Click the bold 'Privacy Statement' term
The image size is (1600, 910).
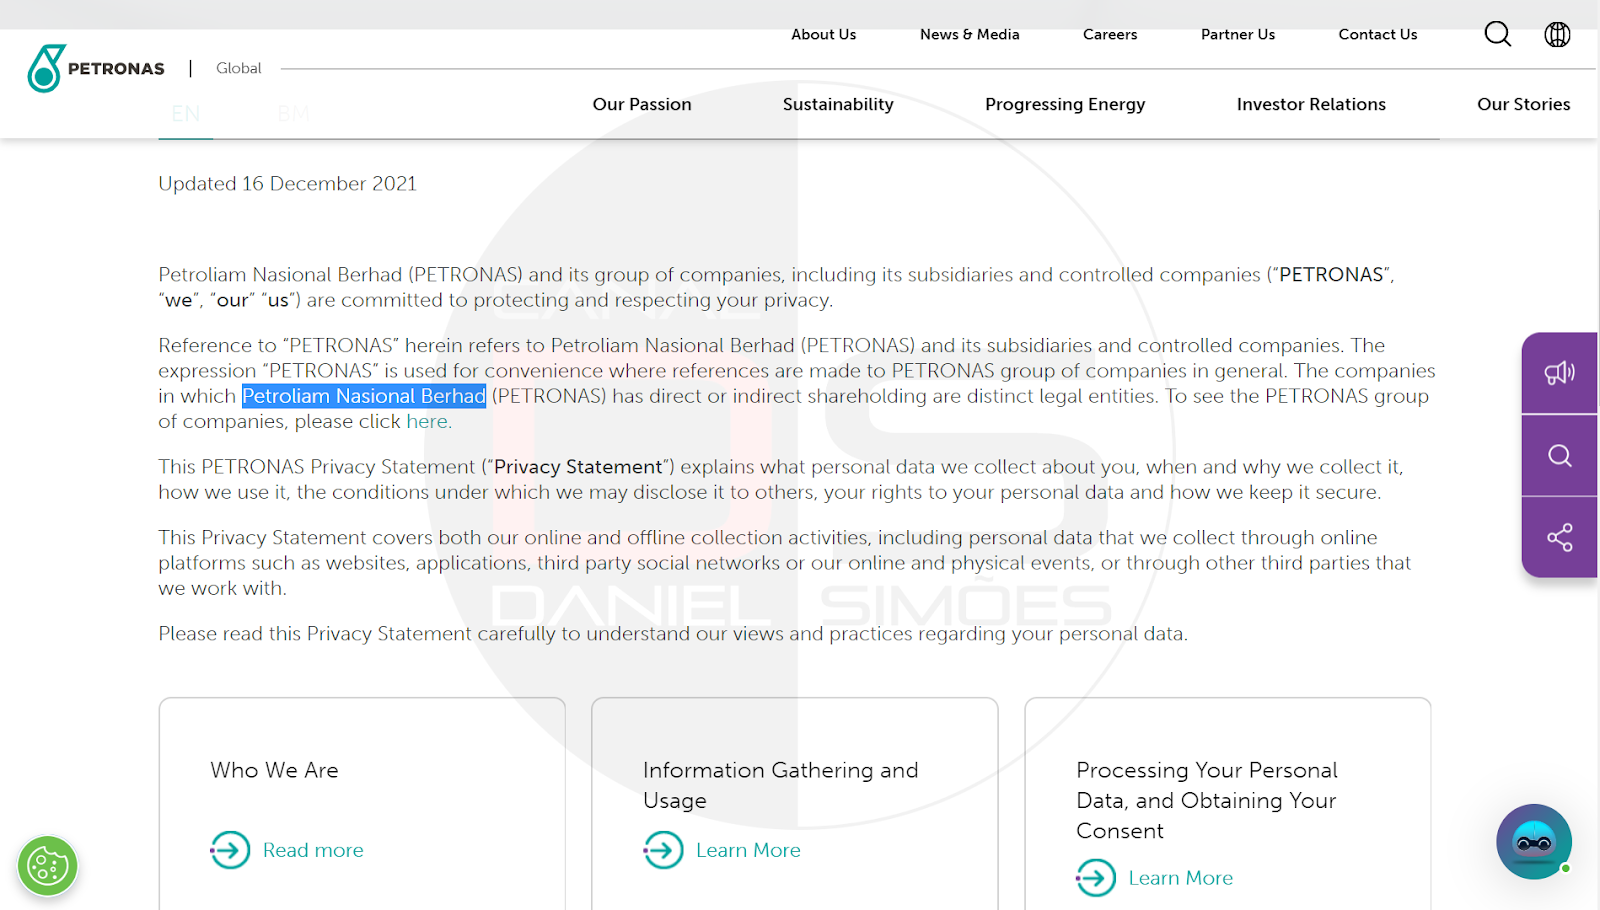579,467
